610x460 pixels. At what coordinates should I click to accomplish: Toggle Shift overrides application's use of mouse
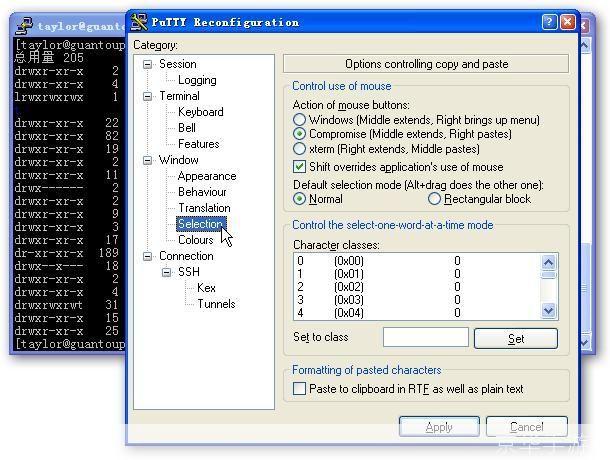pos(299,167)
